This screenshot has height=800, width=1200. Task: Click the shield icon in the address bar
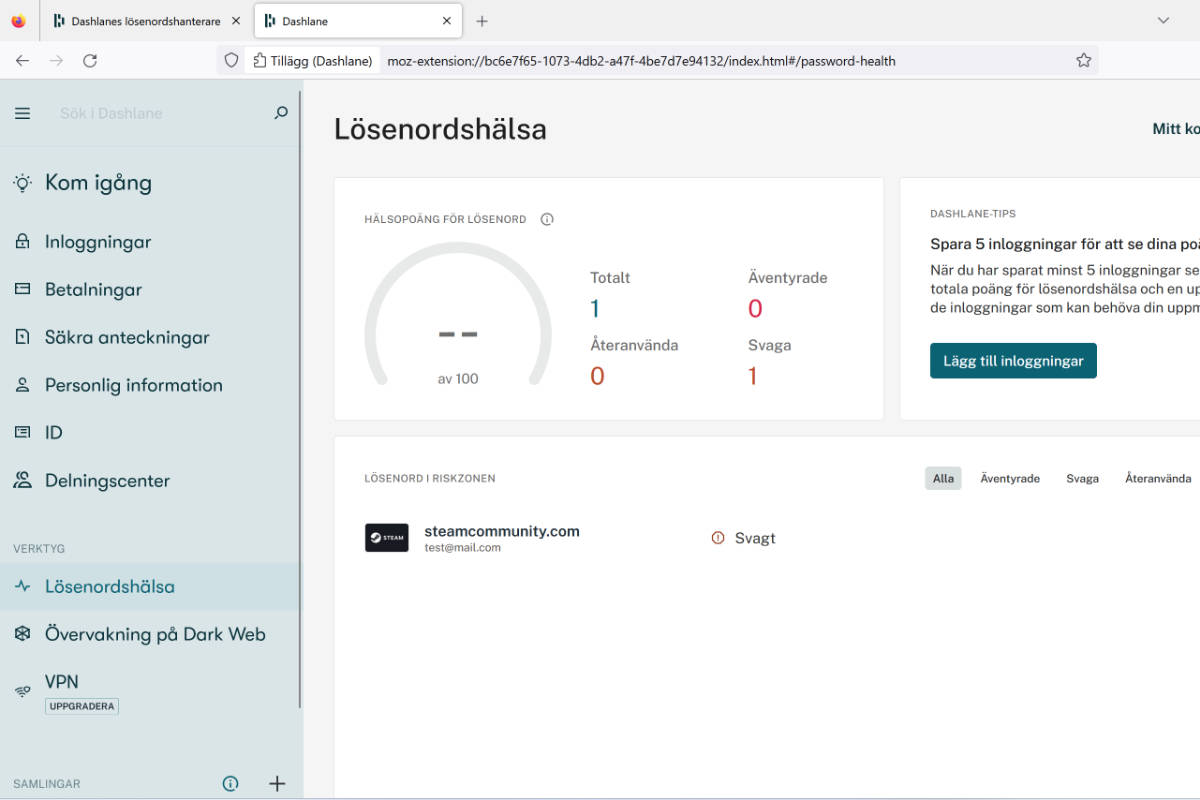(231, 61)
